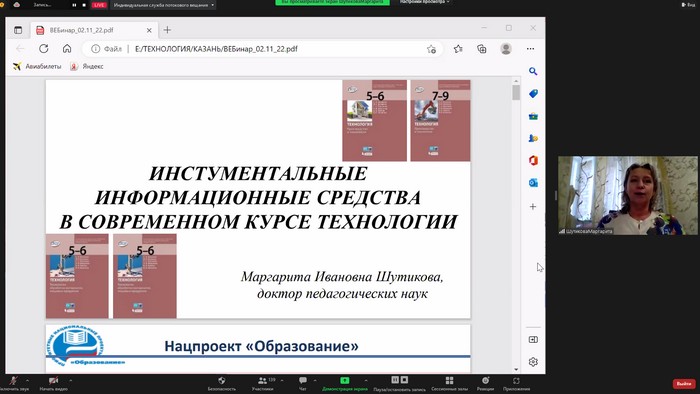
Task: Click the View (Вид) button top right
Action: click(688, 4)
